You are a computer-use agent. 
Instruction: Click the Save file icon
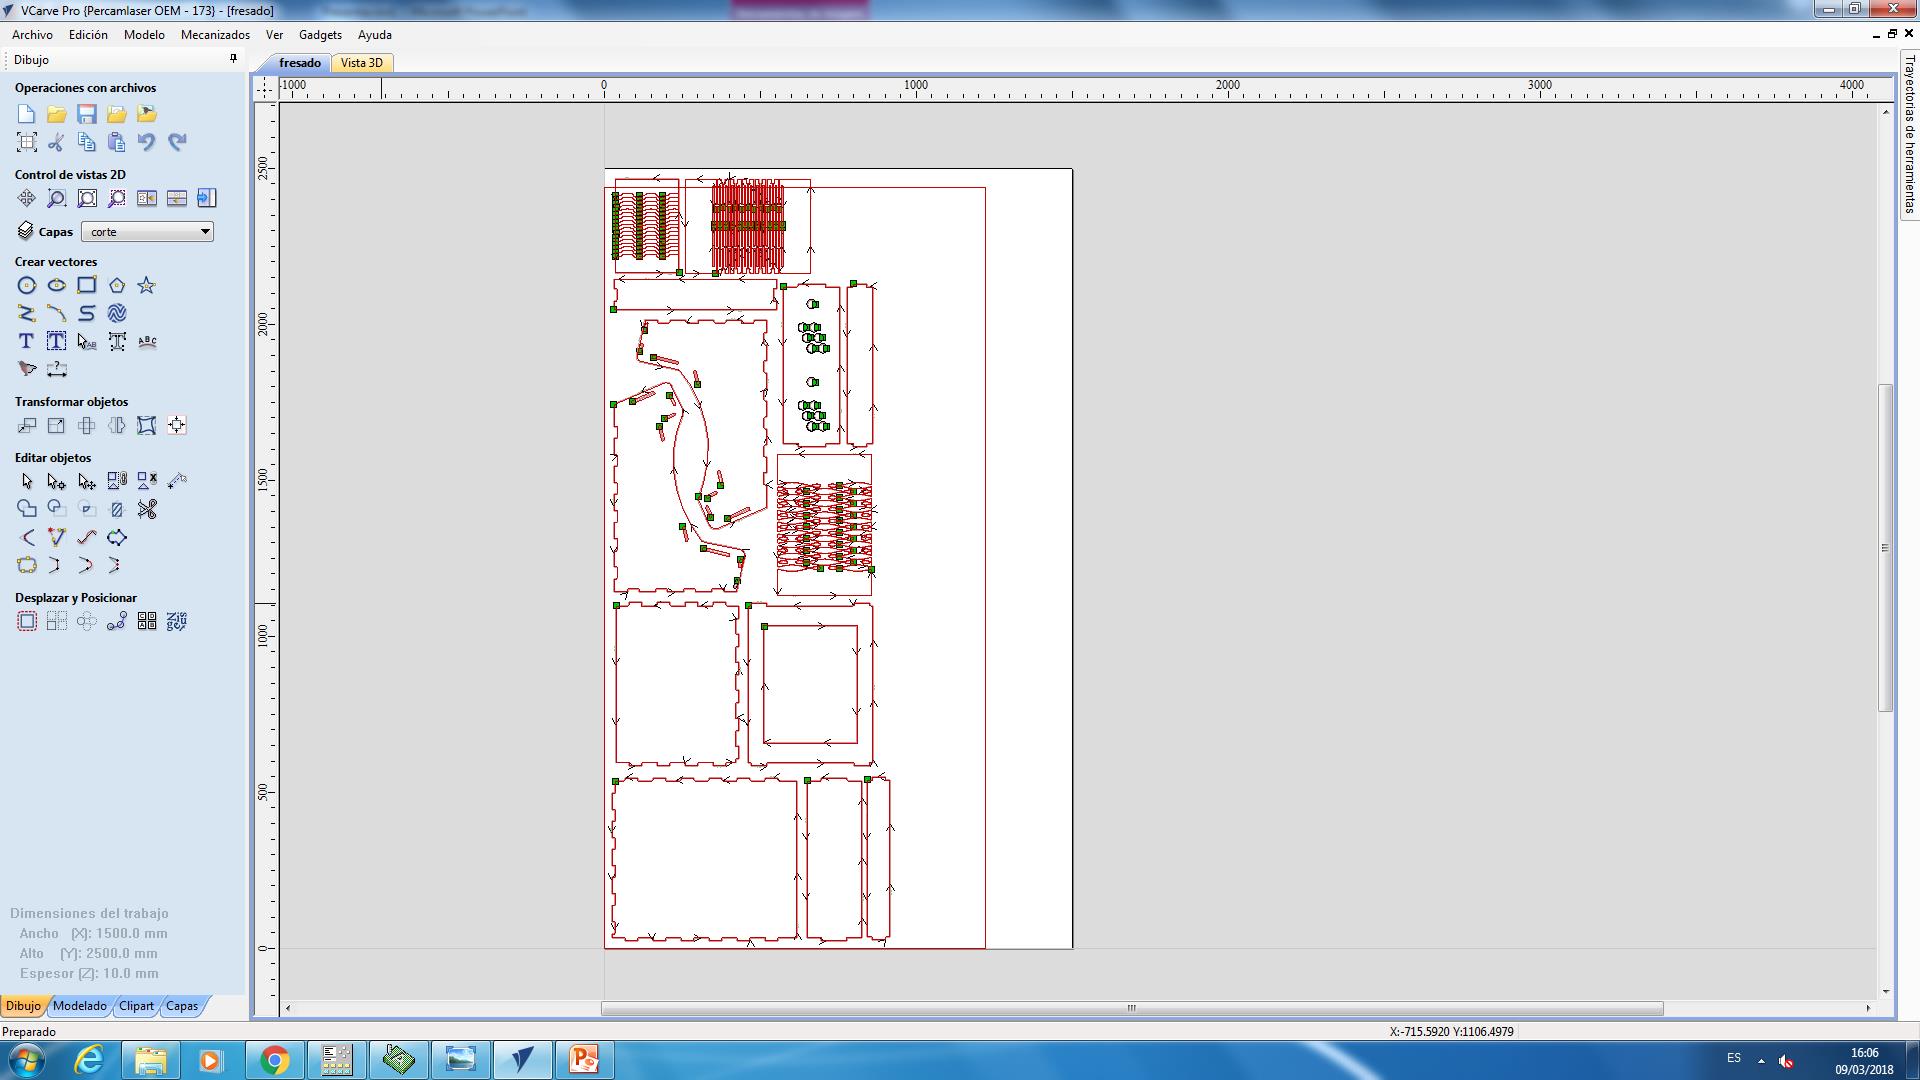(x=87, y=114)
